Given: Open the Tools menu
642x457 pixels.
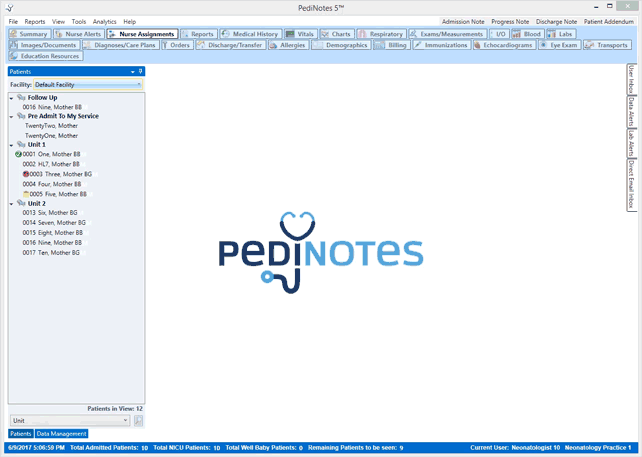Looking at the screenshot, I should click(79, 22).
